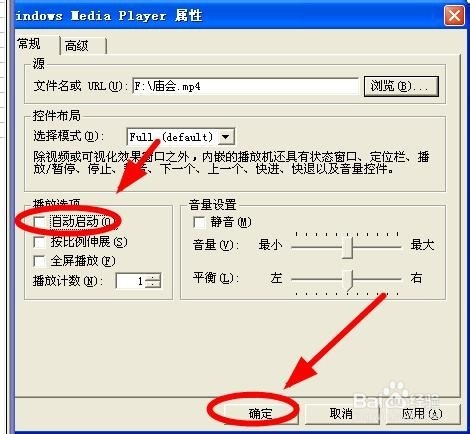The height and width of the screenshot is (434, 470).
Task: Close the Windows Media Player 属性 dialog
Action: pos(454,16)
